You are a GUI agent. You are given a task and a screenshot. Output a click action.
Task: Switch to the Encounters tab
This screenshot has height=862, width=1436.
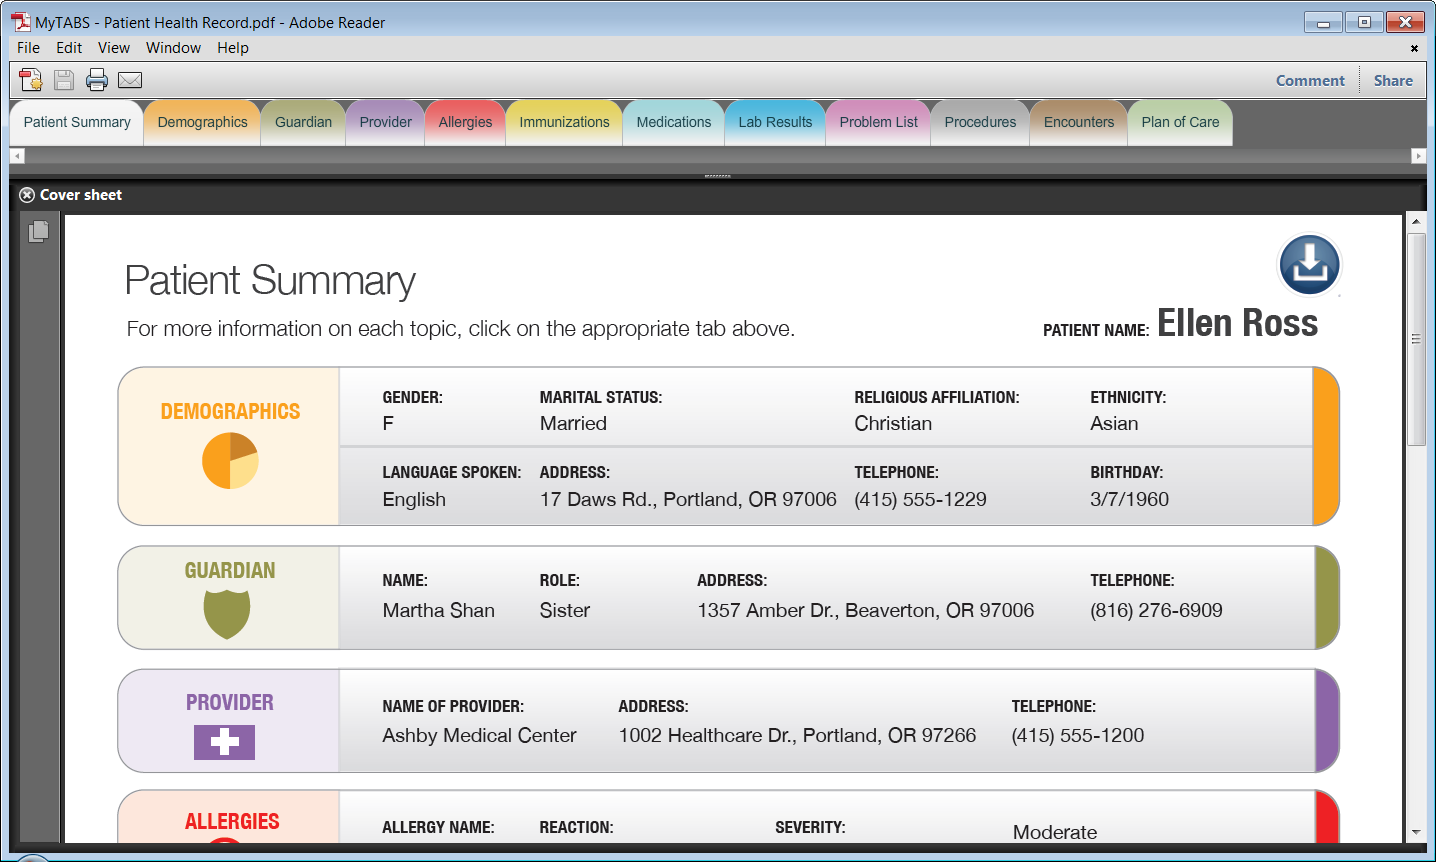point(1078,123)
